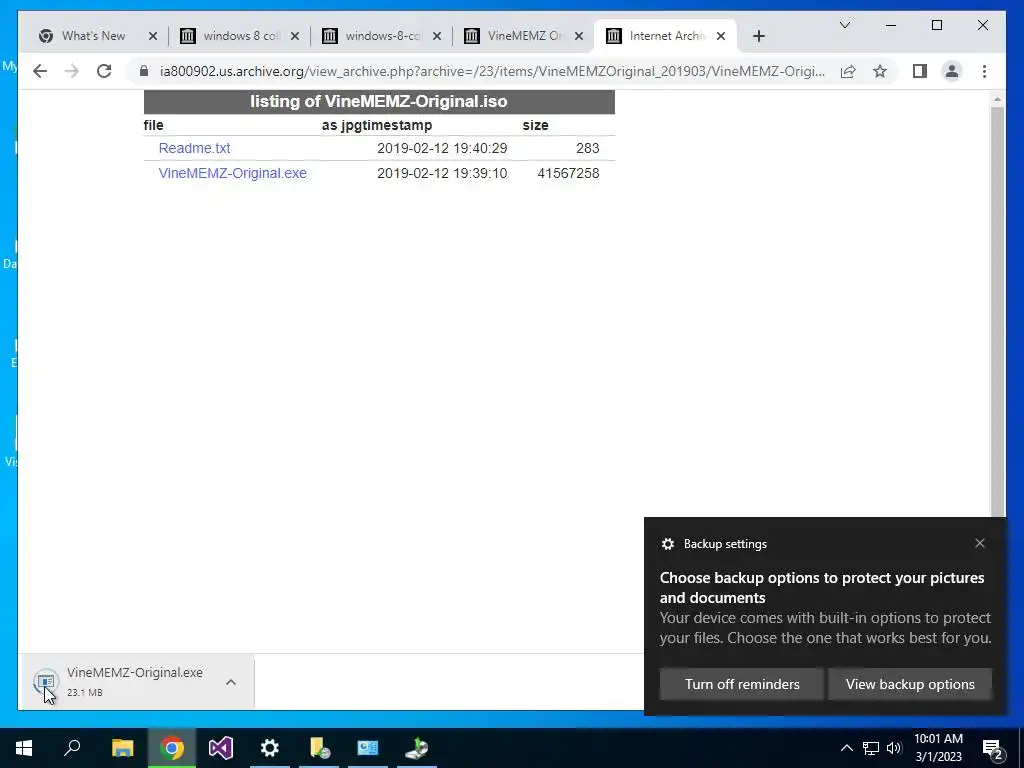Open Settings from the taskbar

click(x=270, y=748)
